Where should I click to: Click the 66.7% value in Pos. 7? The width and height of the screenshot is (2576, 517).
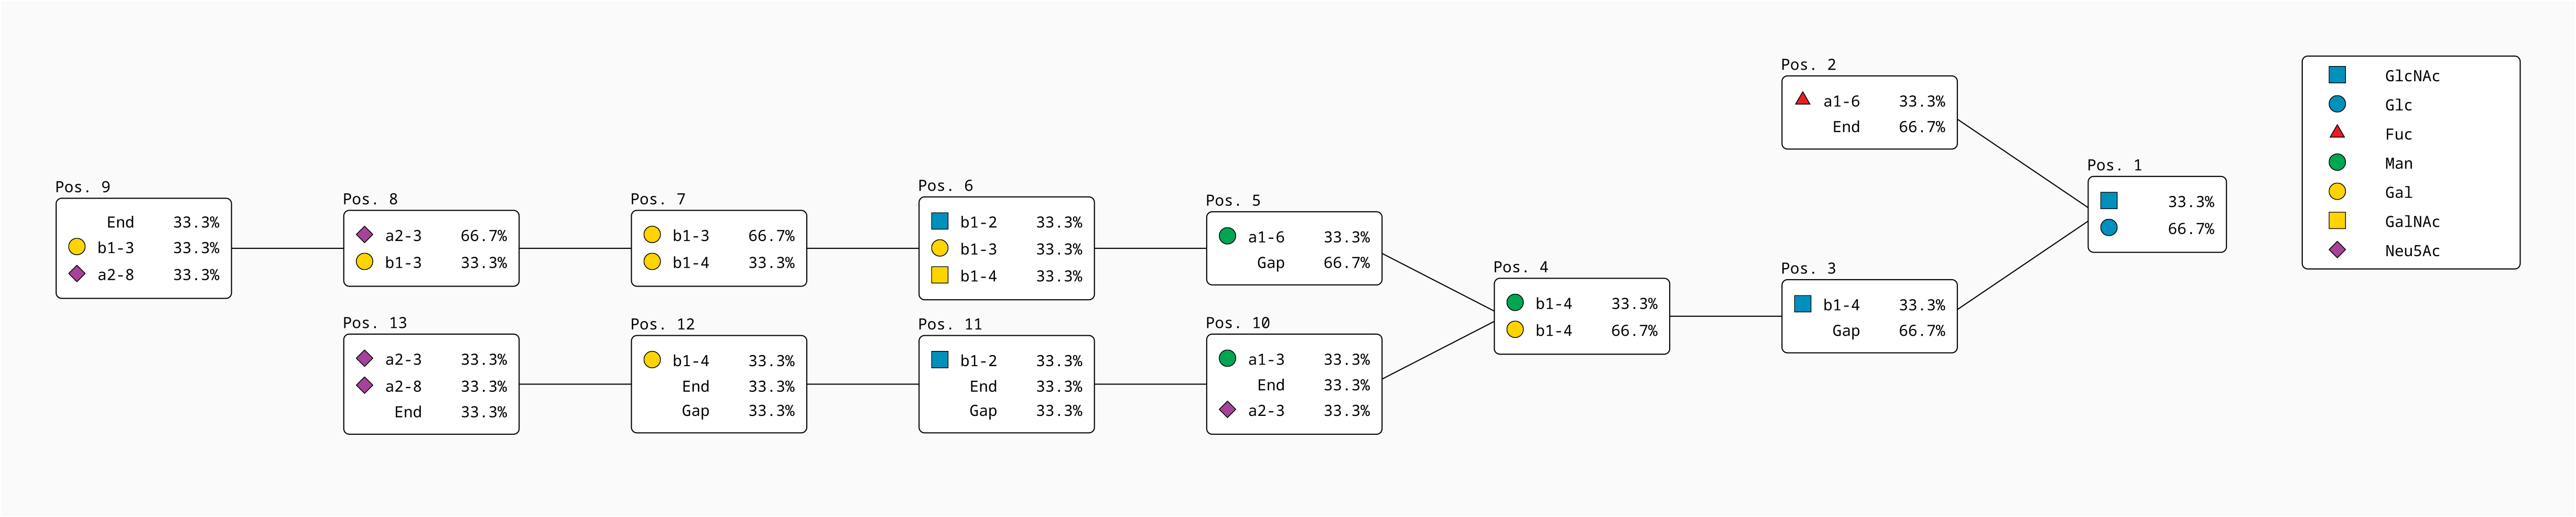click(771, 236)
